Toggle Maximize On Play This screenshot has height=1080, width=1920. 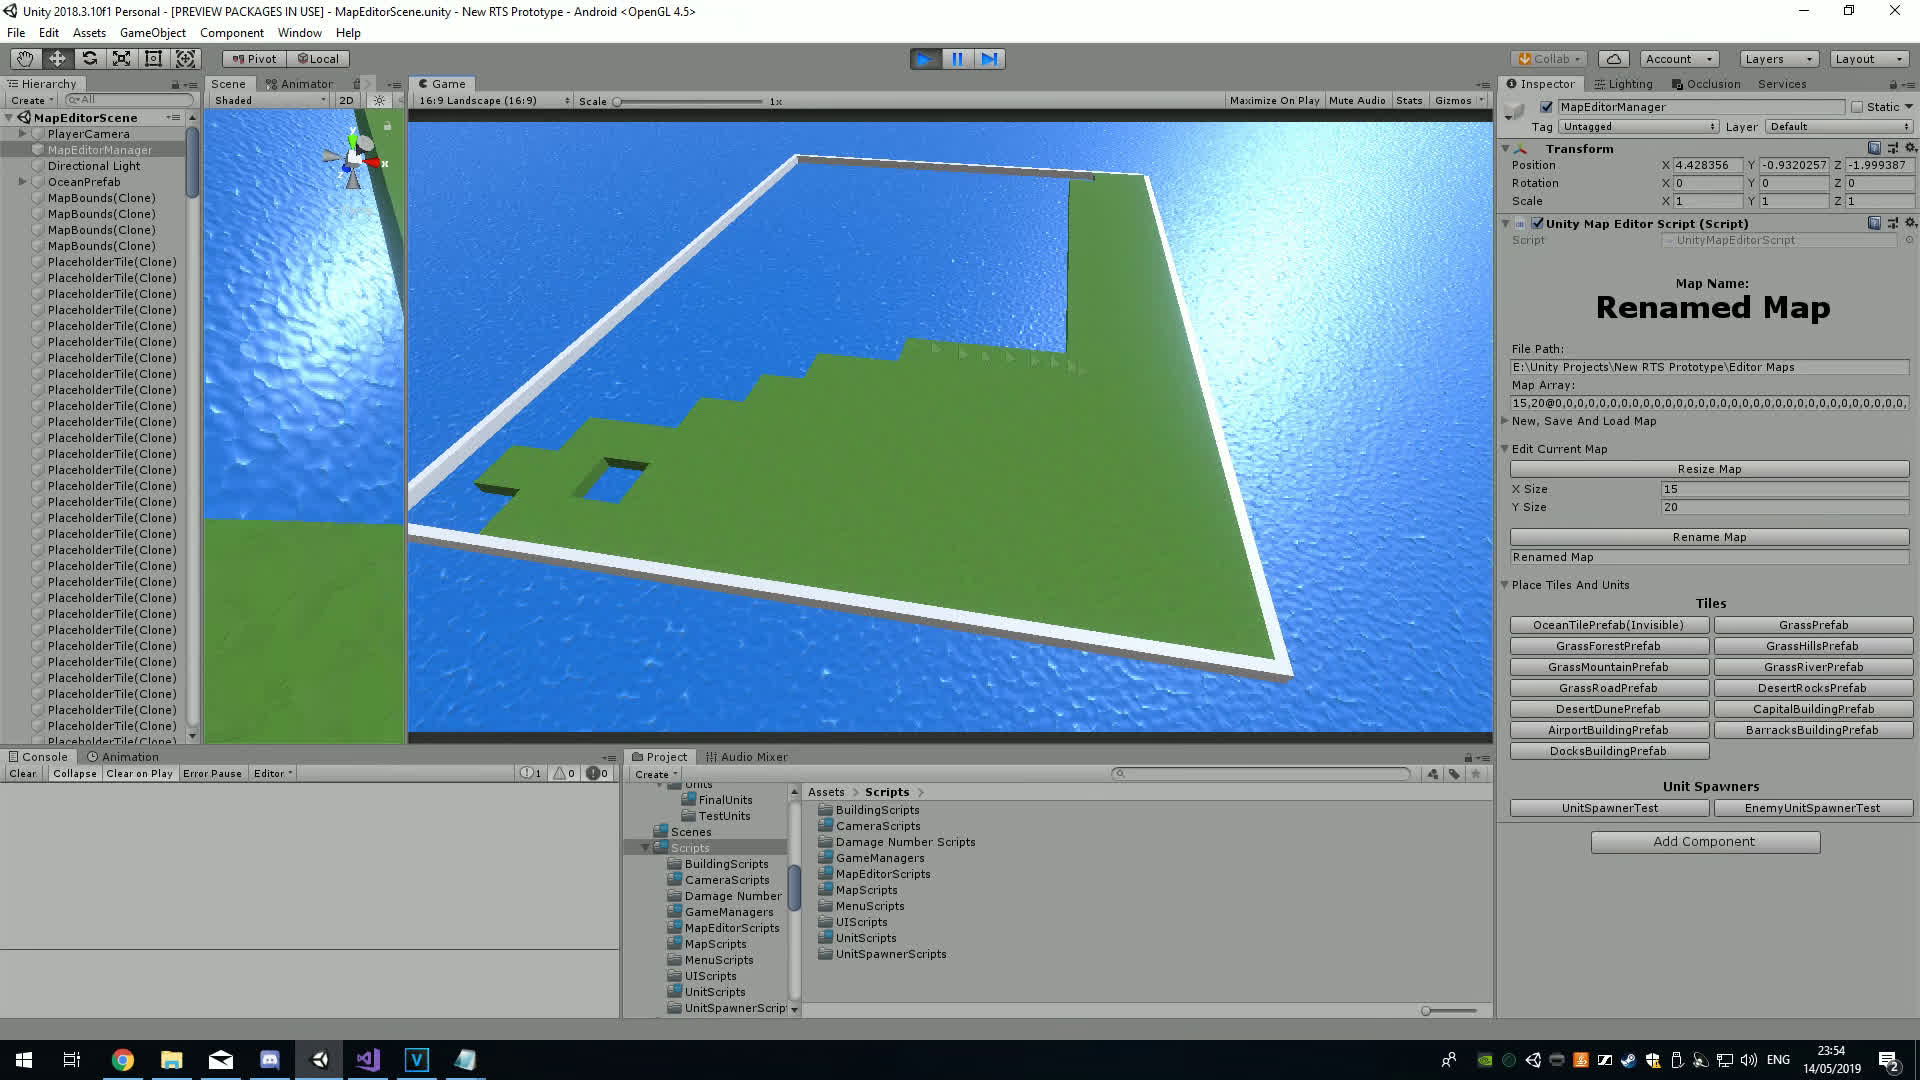pos(1274,100)
